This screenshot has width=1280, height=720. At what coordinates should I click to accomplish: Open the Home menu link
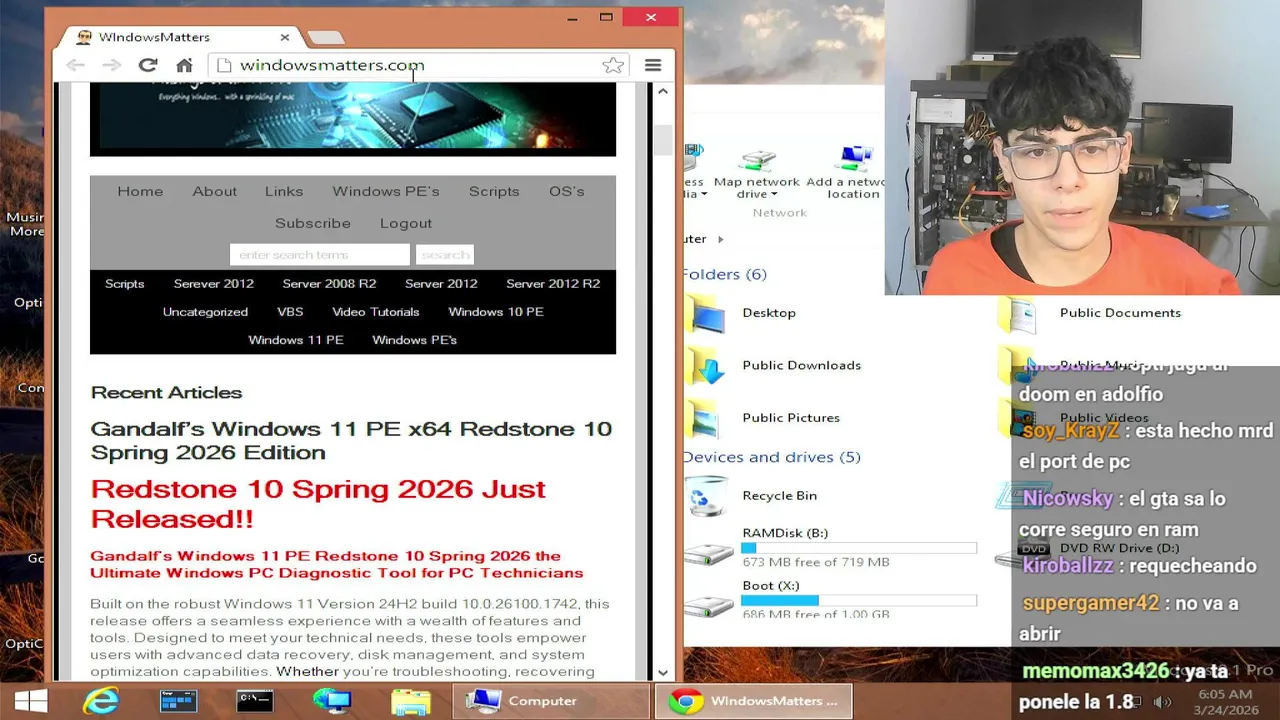tap(140, 191)
